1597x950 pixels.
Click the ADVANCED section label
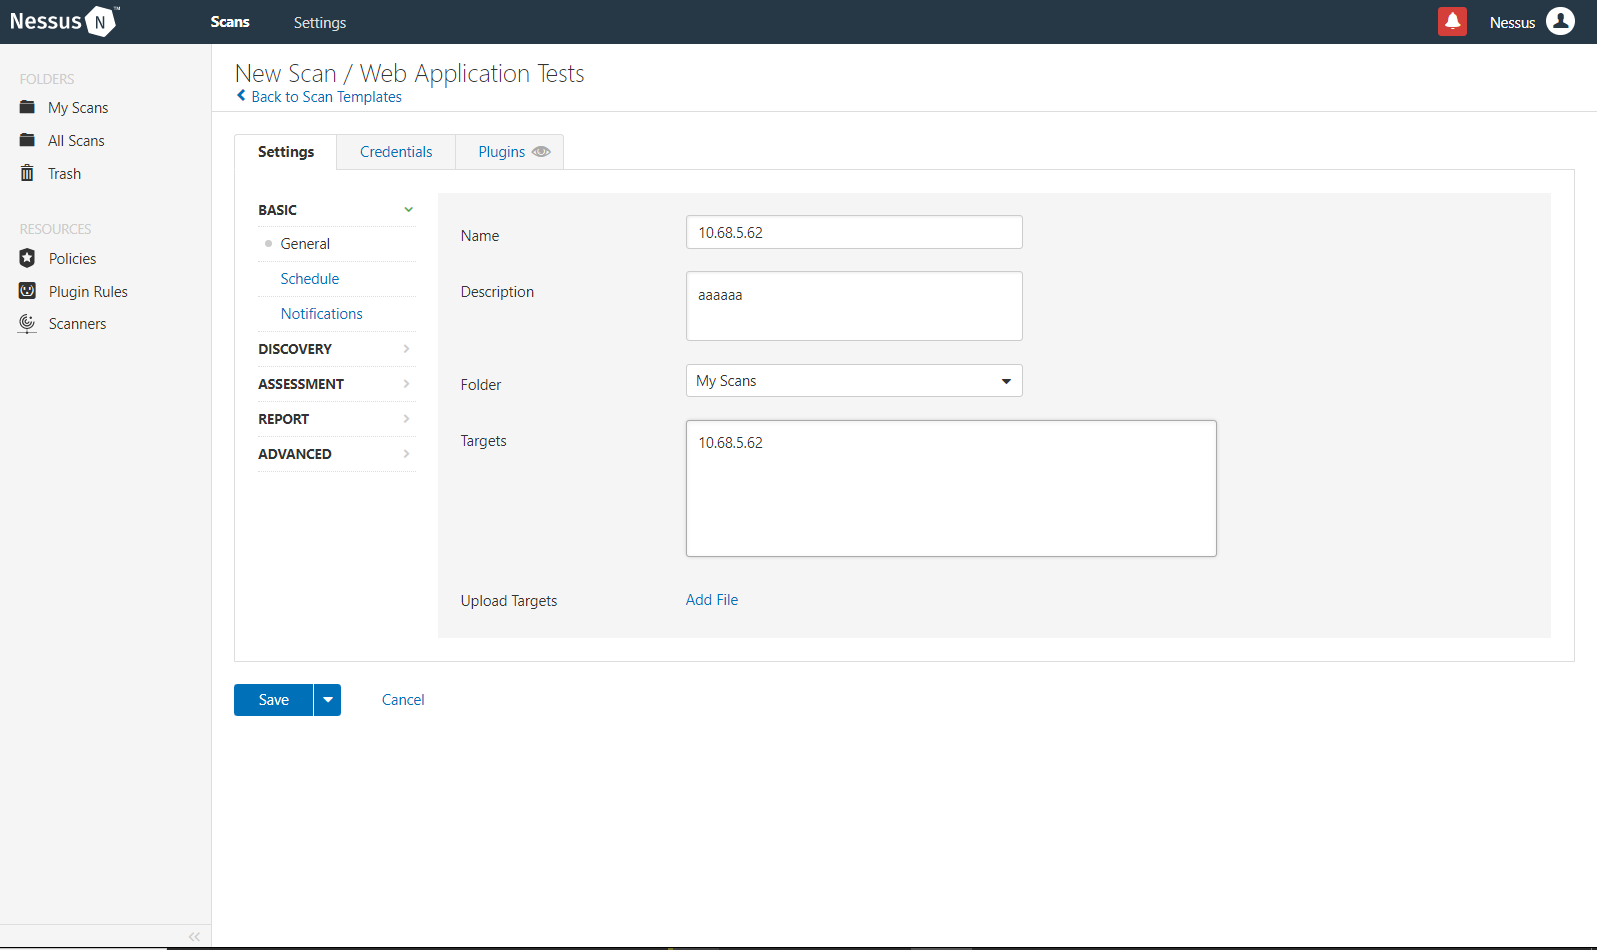[295, 454]
